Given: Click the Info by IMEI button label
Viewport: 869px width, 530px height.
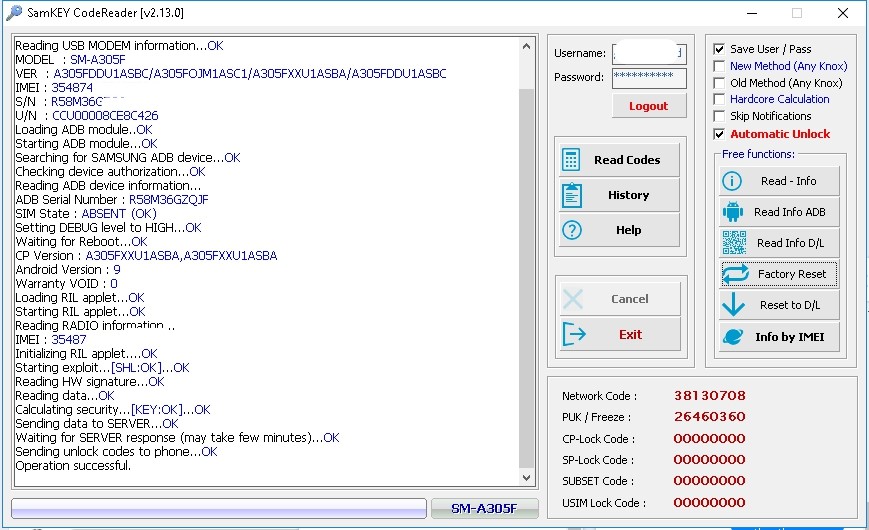Looking at the screenshot, I should coord(790,337).
